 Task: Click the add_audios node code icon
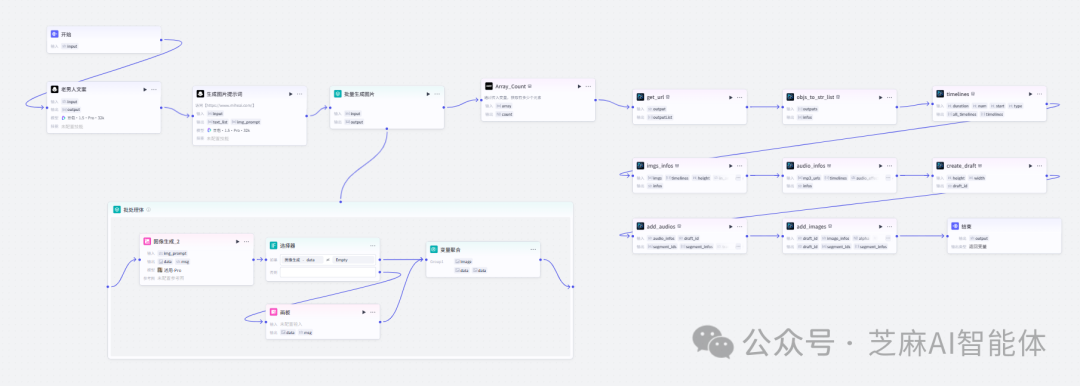click(x=640, y=225)
